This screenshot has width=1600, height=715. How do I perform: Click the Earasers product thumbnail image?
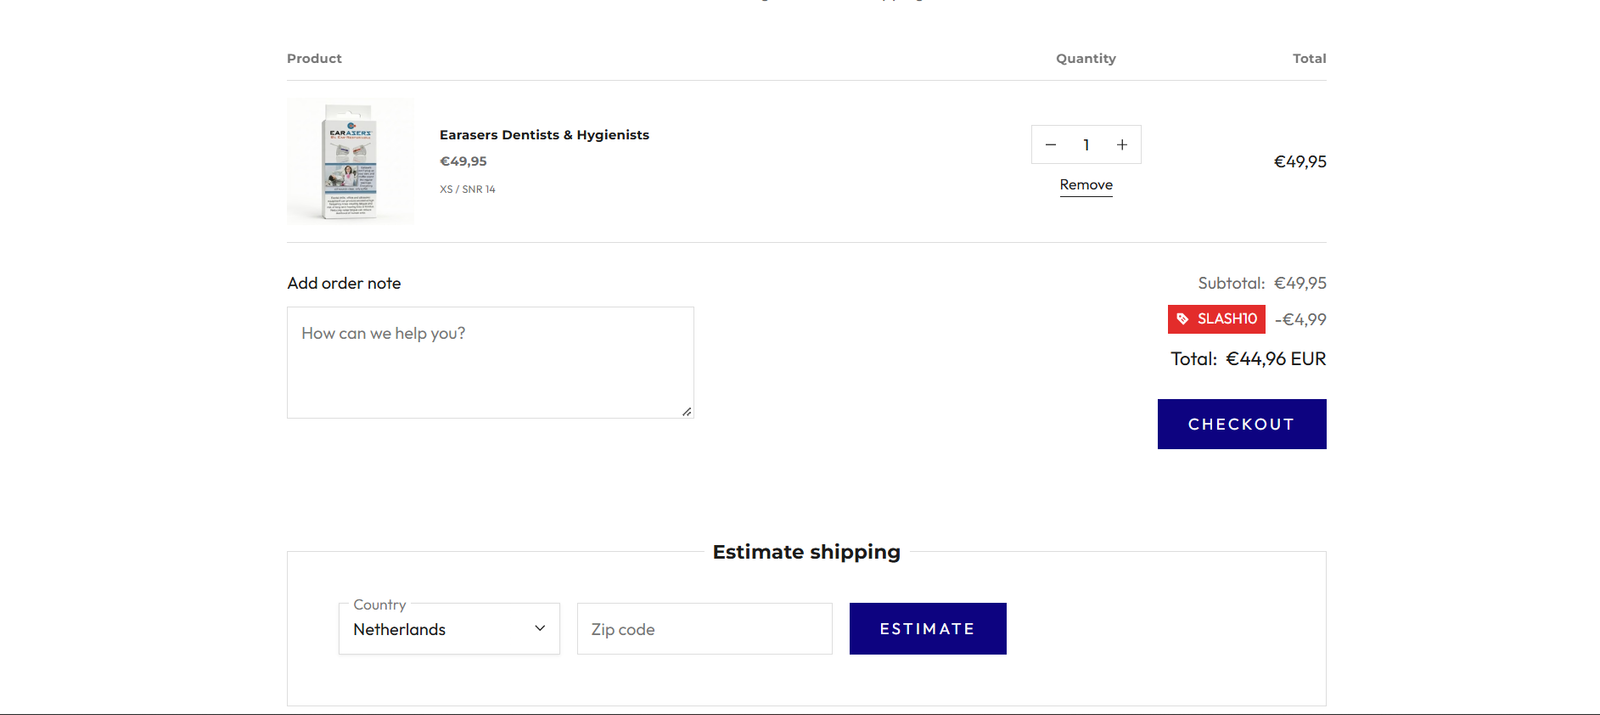[x=350, y=161]
